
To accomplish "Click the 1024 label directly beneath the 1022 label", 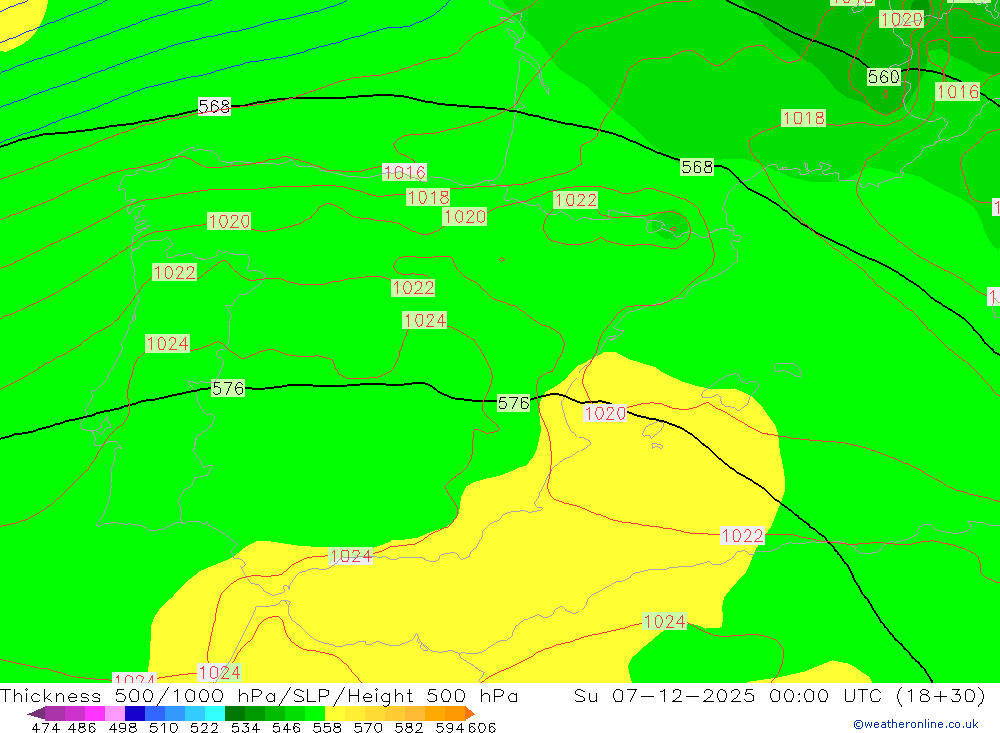I will (424, 320).
